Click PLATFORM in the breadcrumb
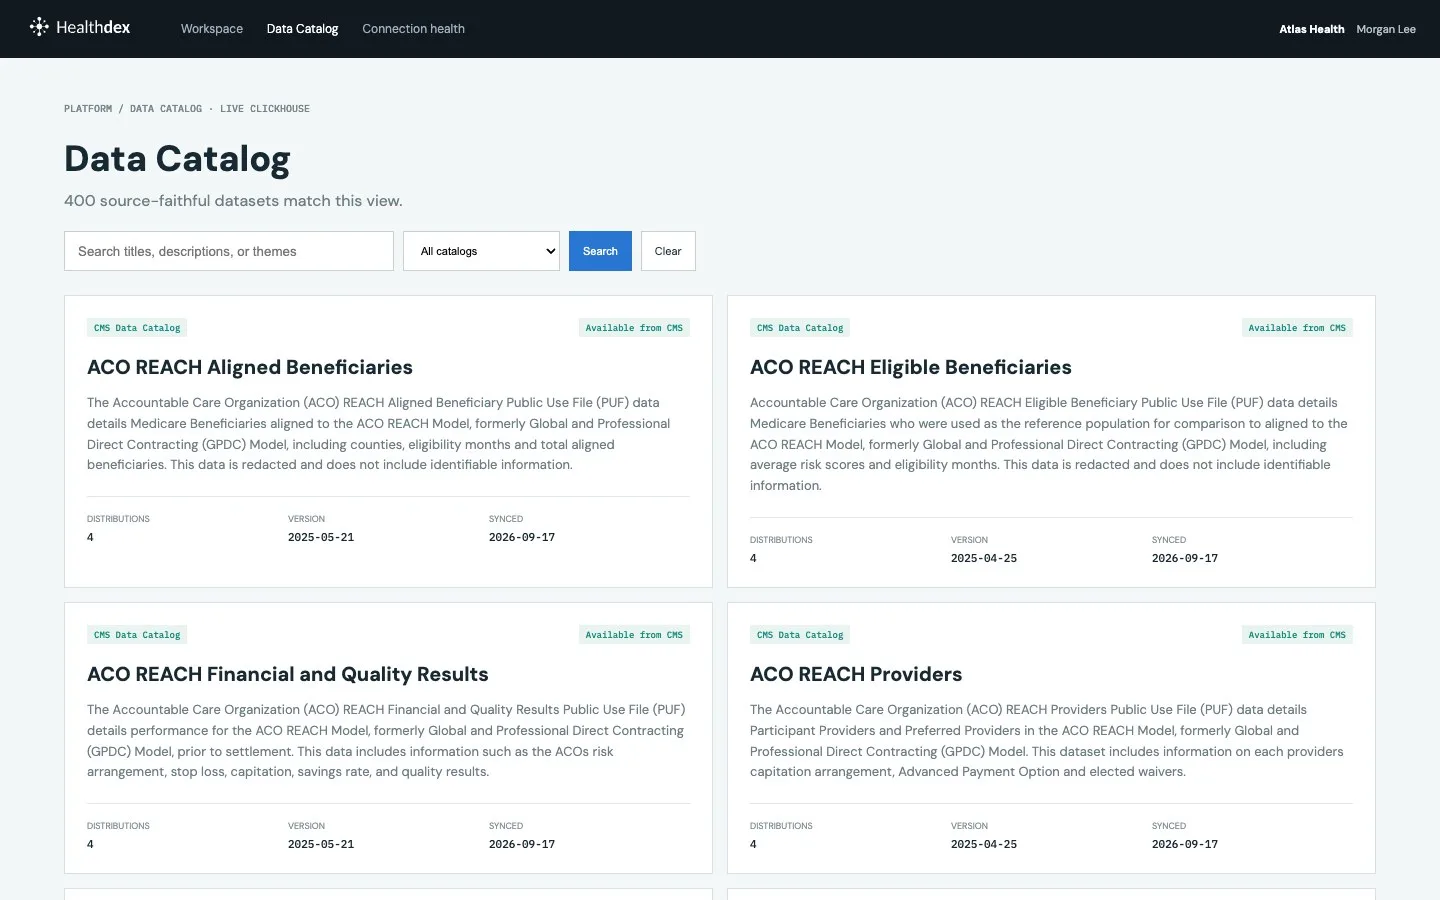Screen dimensions: 1440x900 point(88,109)
